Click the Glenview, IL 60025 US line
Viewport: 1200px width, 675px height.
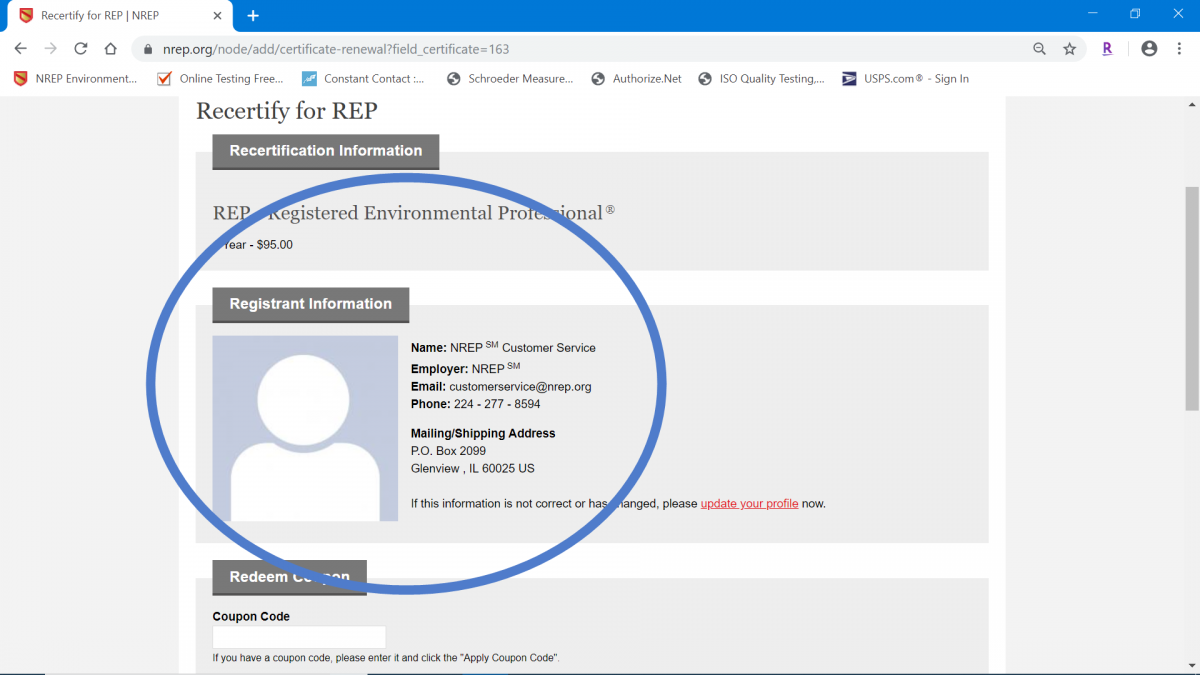click(x=472, y=469)
